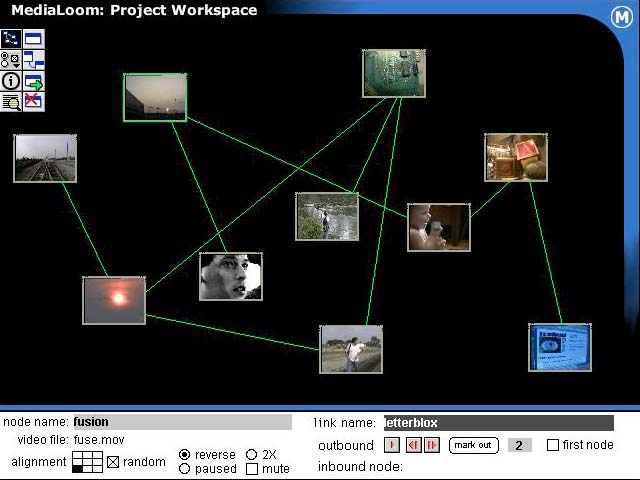This screenshot has height=480, width=640.
Task: Select the 2X speed radio button
Action: [x=252, y=454]
